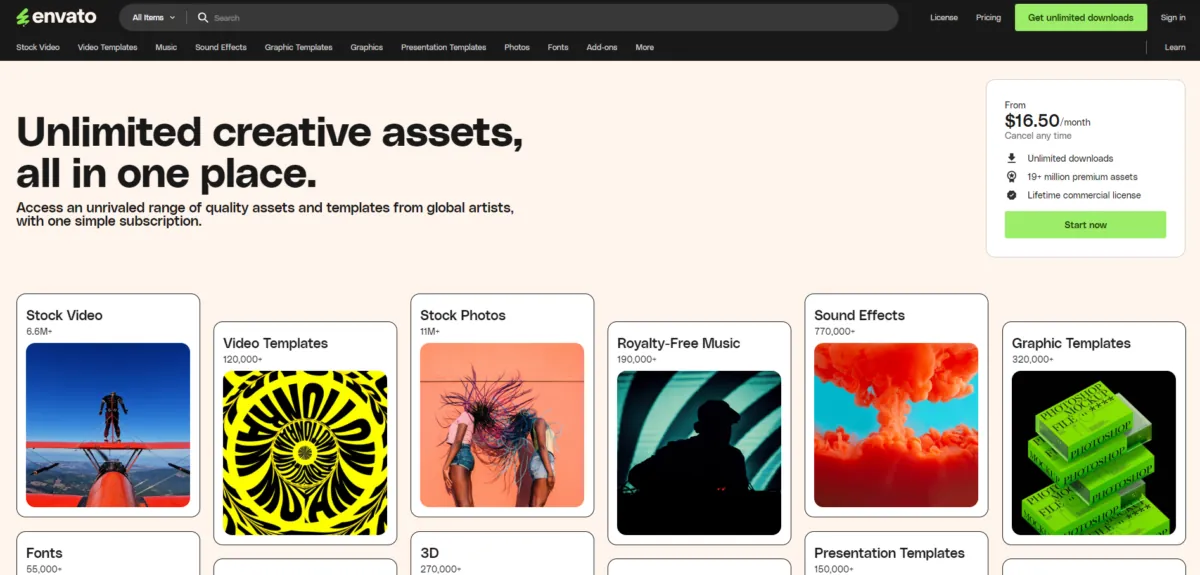Click the Stock Video card title
This screenshot has width=1200, height=575.
click(64, 315)
